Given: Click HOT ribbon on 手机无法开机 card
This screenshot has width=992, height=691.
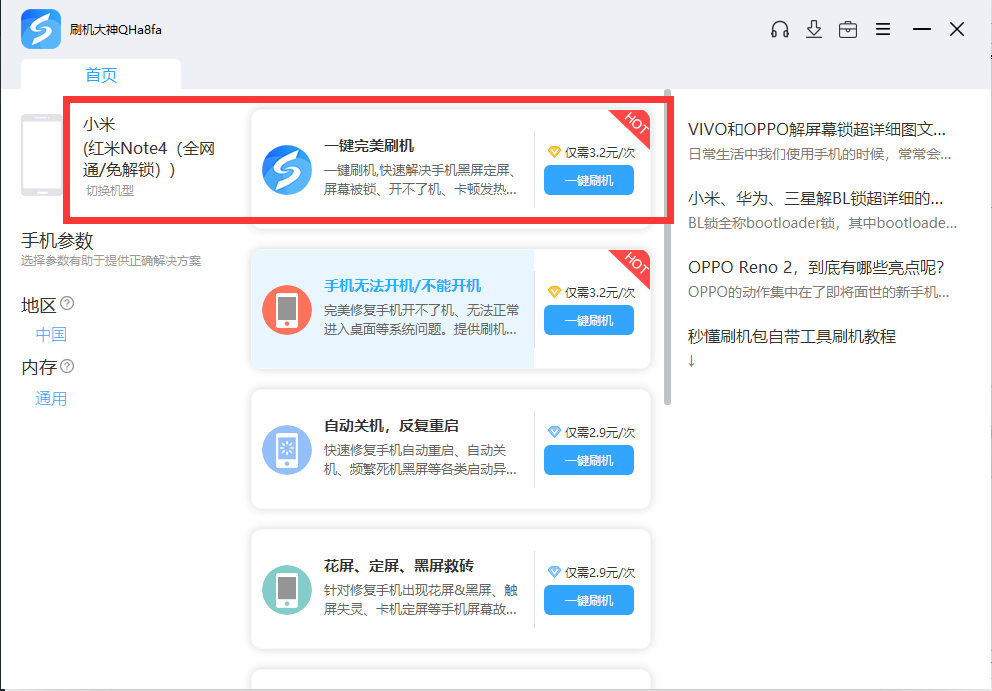Looking at the screenshot, I should point(635,265).
